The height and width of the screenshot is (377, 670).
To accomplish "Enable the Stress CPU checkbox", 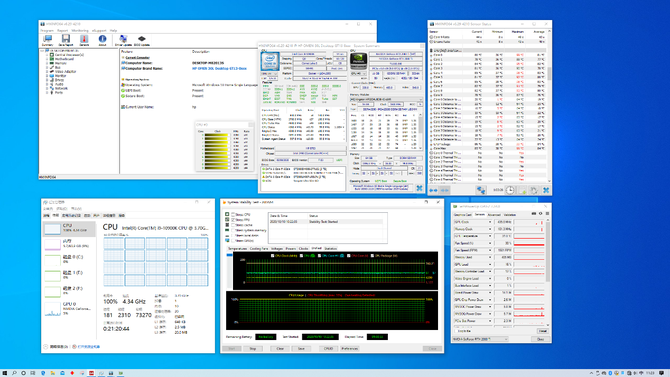I will pos(233,215).
